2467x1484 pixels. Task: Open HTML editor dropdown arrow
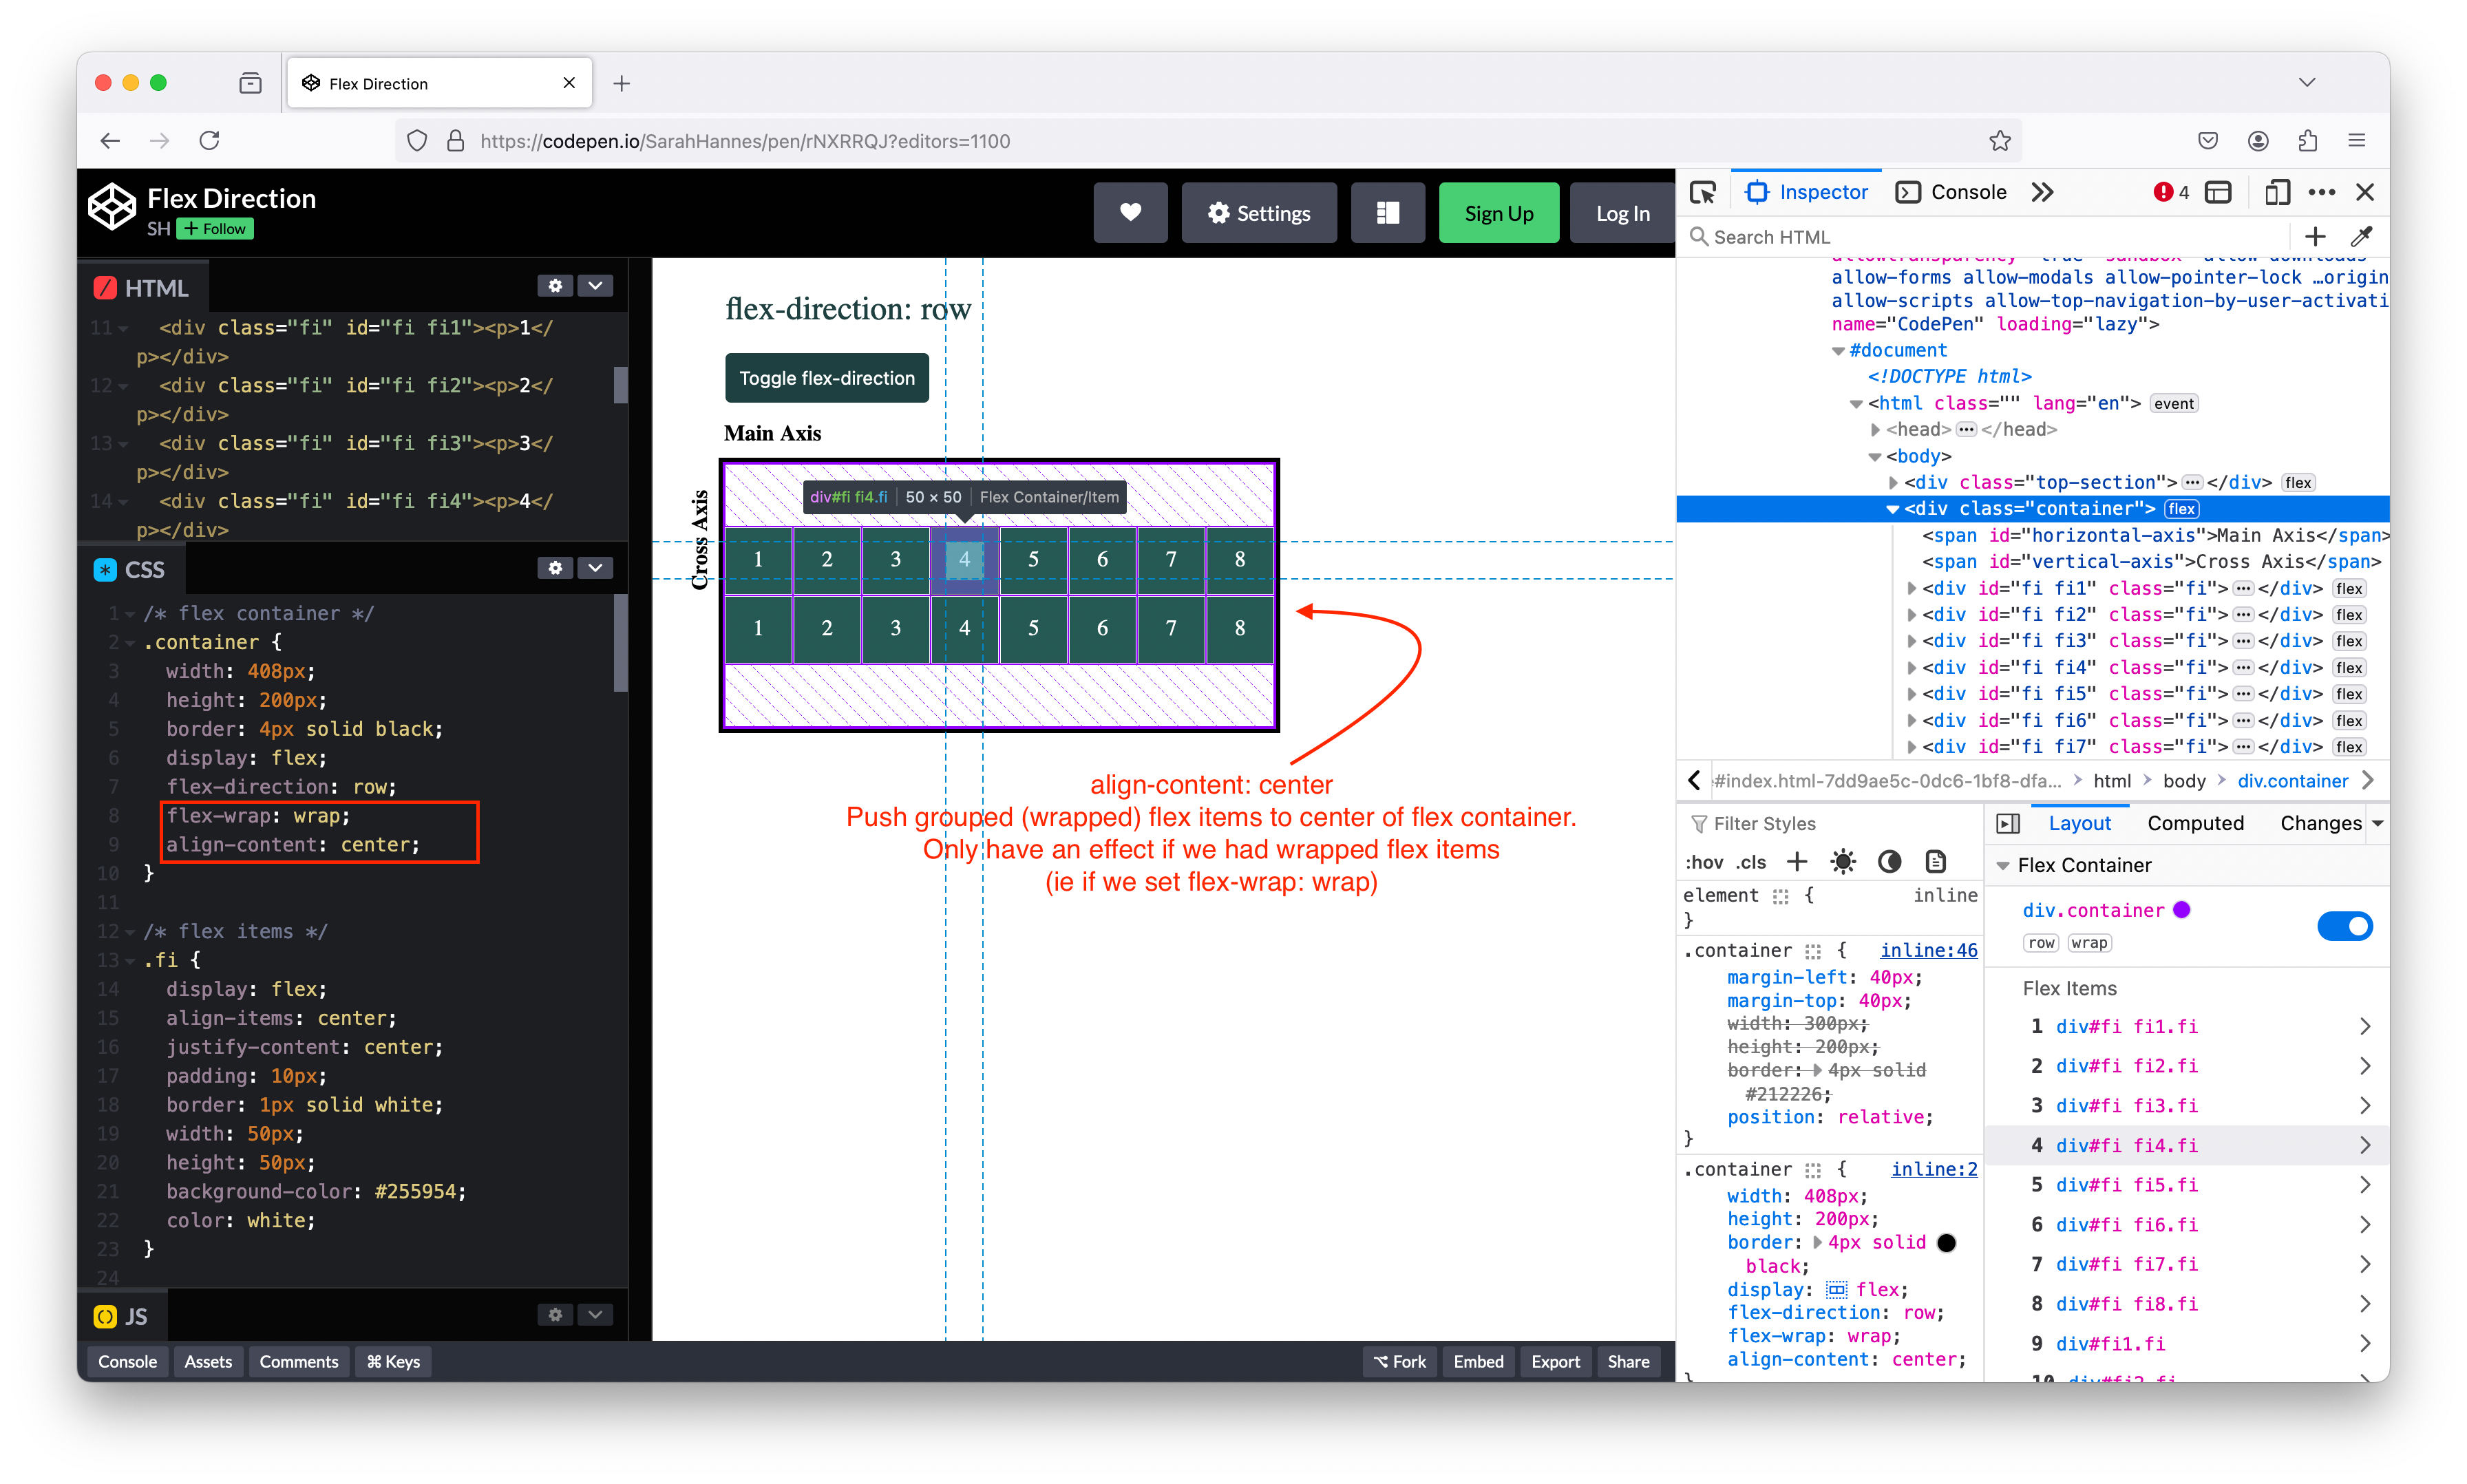point(596,286)
